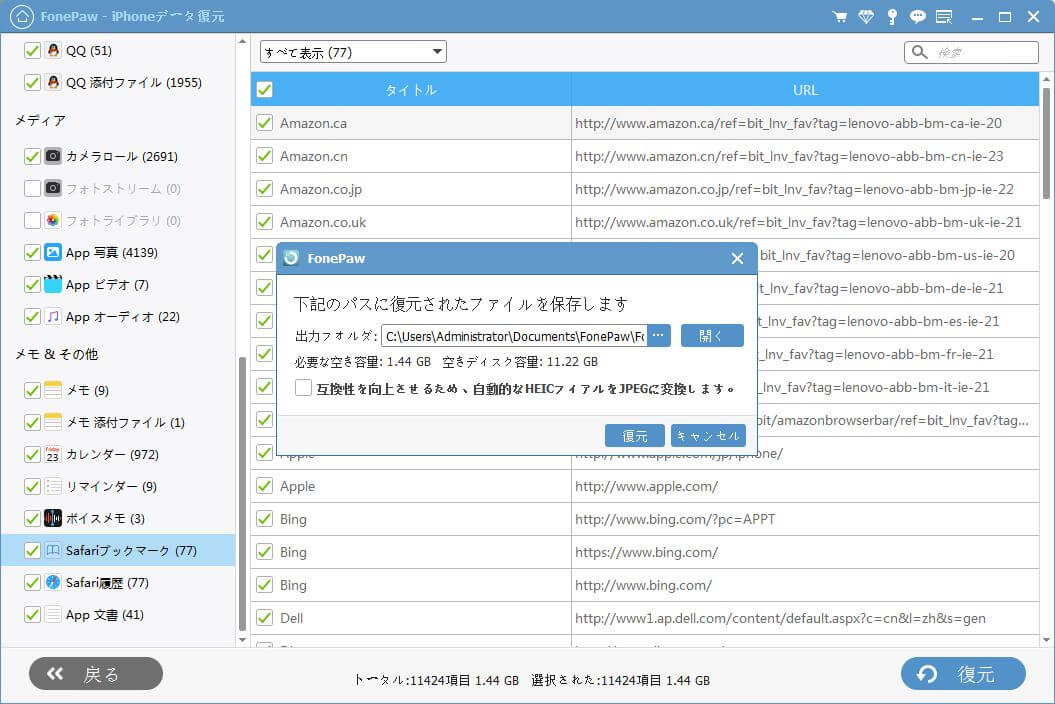Toggle the select-all checkbox in table header
The image size is (1055, 704).
tap(264, 90)
